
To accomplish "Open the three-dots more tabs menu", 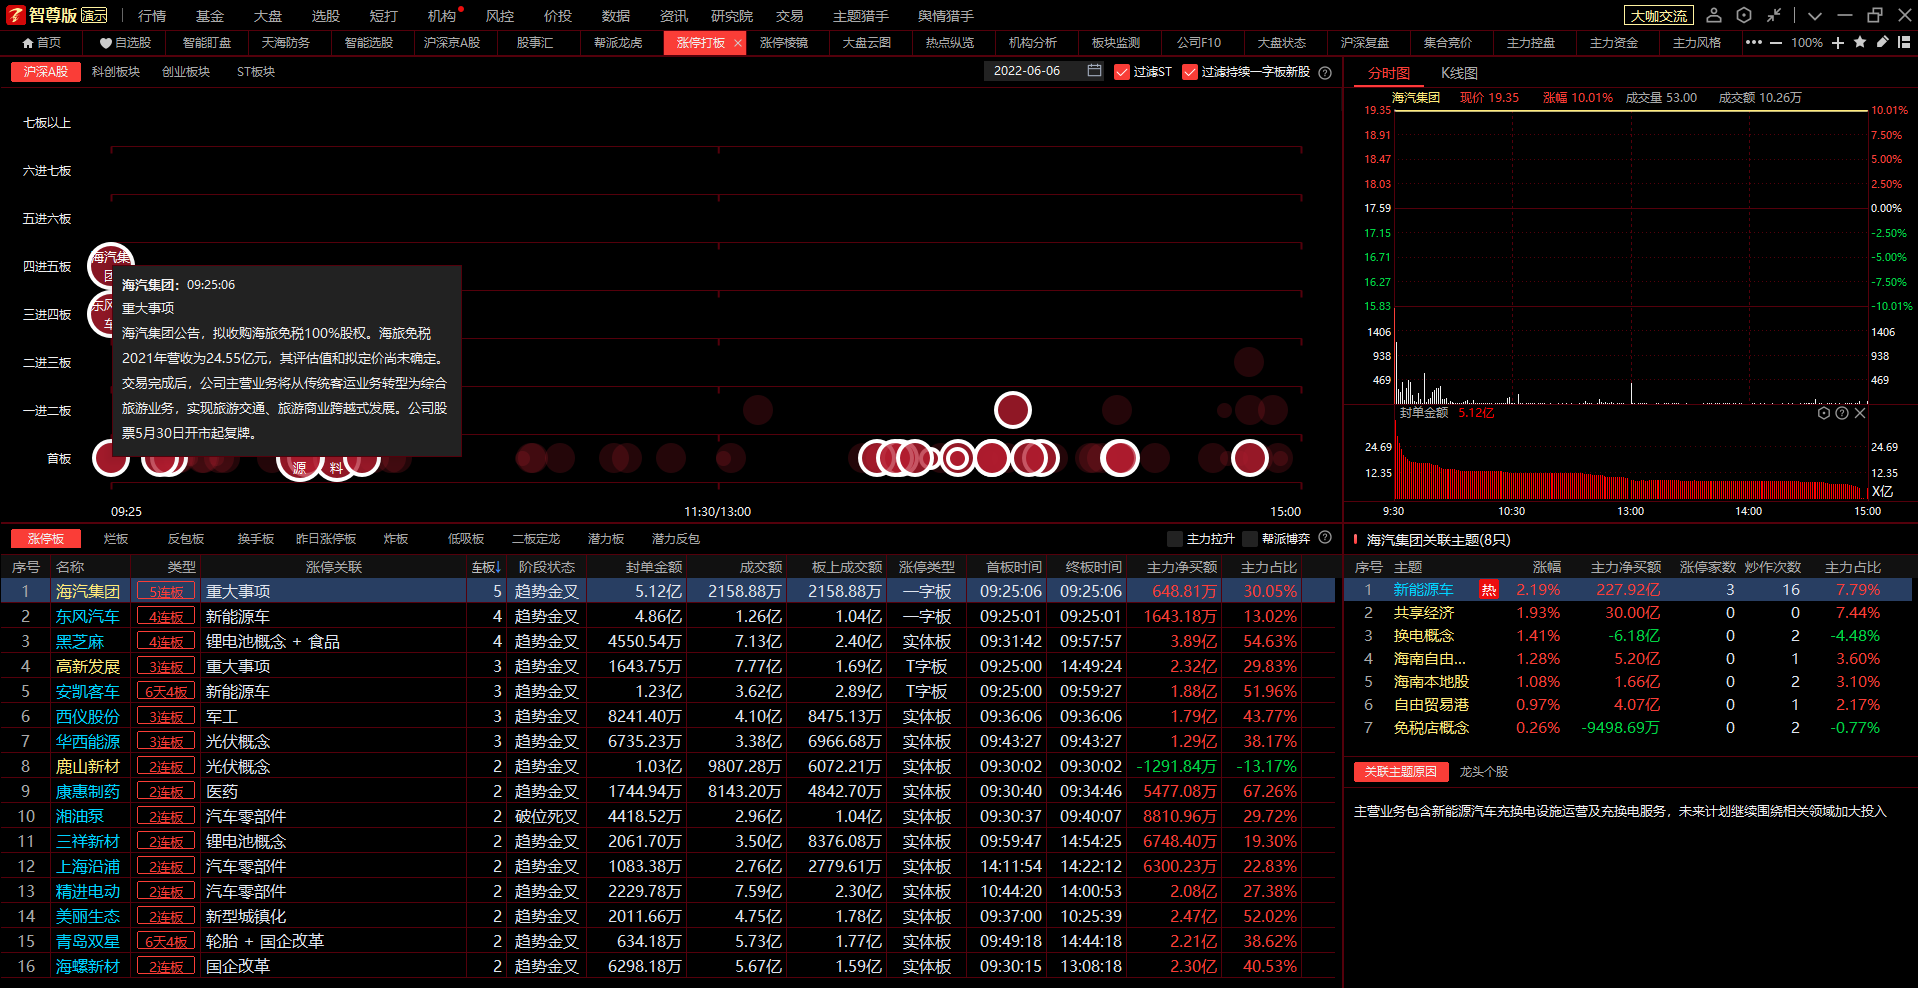I will (x=1753, y=42).
